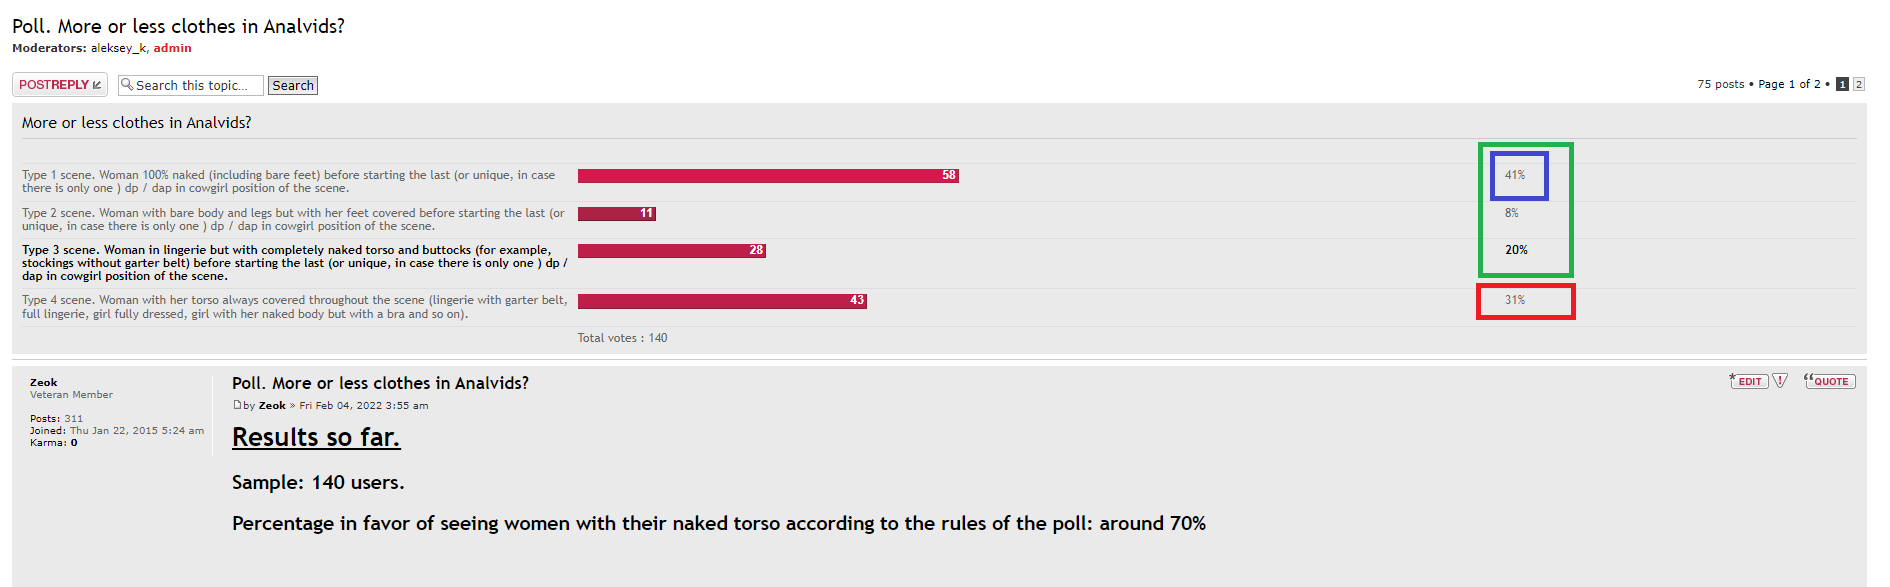Click Zeok's name in the post byline

coord(272,406)
